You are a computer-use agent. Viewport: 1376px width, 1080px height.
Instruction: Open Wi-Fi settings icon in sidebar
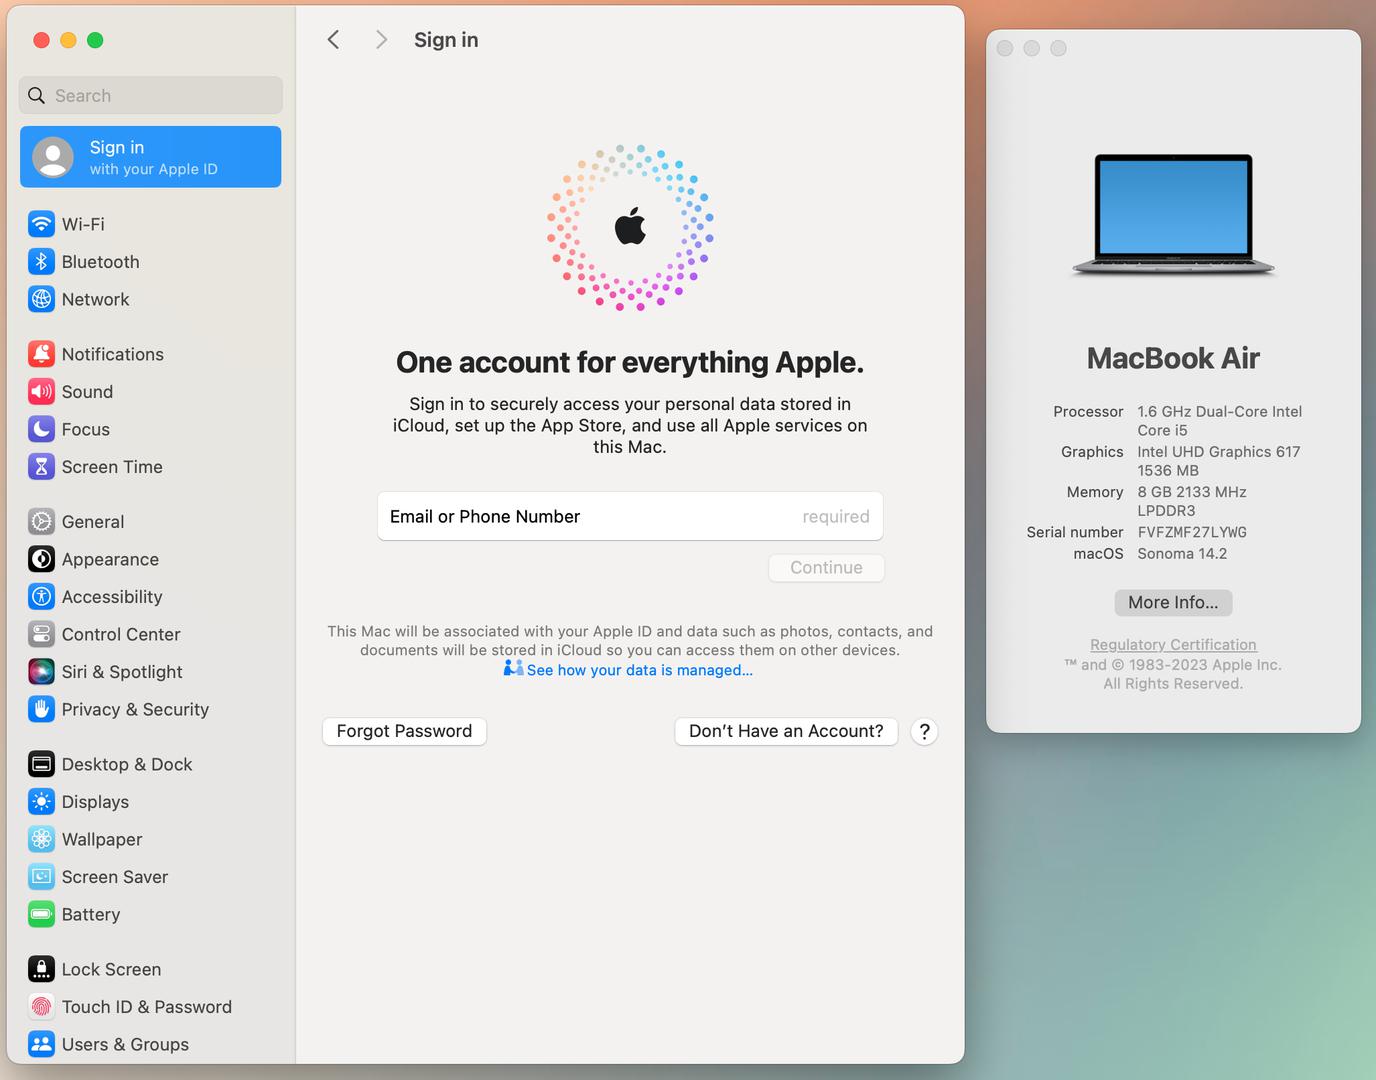click(41, 224)
